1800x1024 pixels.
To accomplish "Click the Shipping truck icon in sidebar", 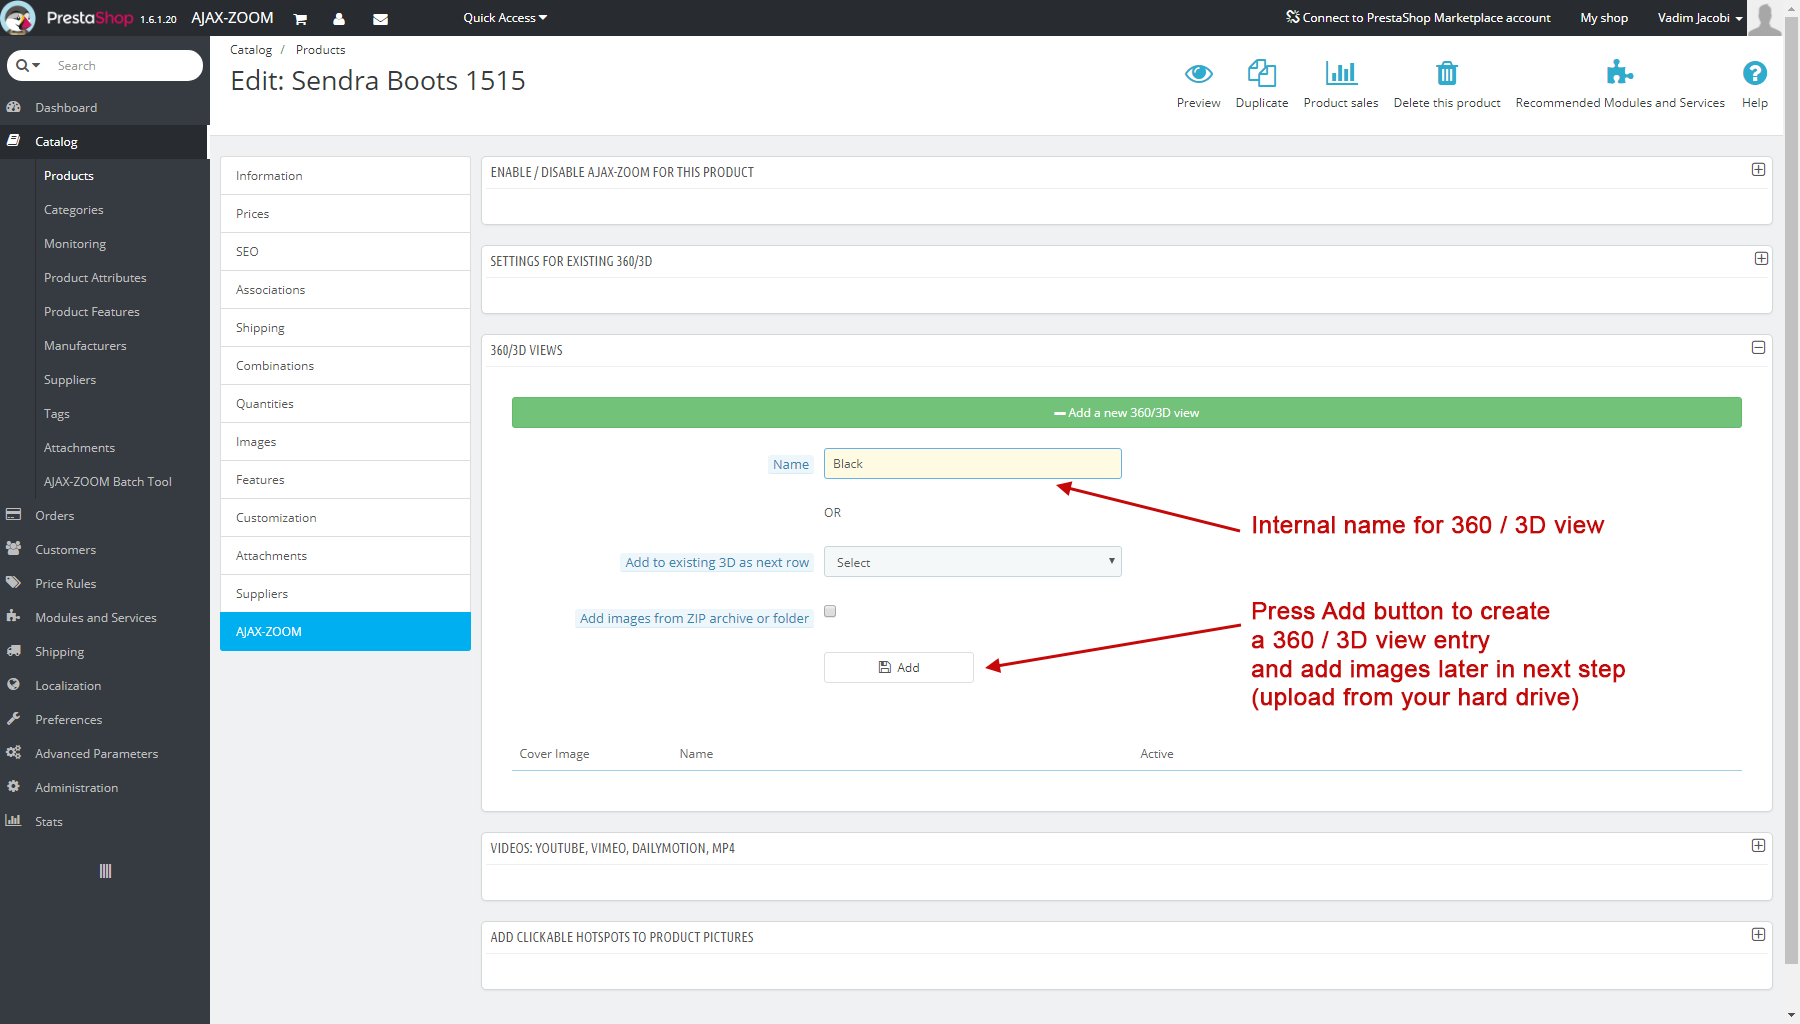I will pyautogui.click(x=14, y=651).
